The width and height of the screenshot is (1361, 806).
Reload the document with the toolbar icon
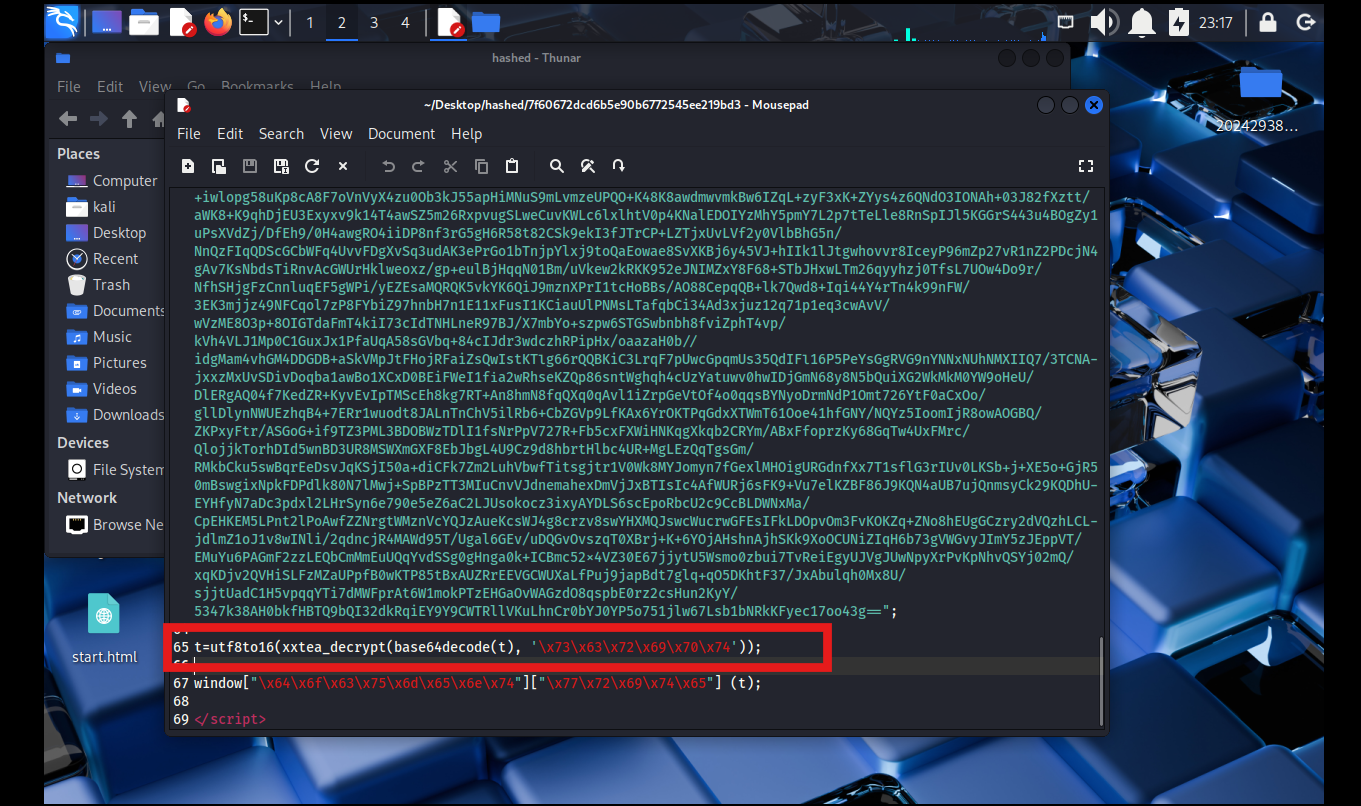[x=312, y=166]
